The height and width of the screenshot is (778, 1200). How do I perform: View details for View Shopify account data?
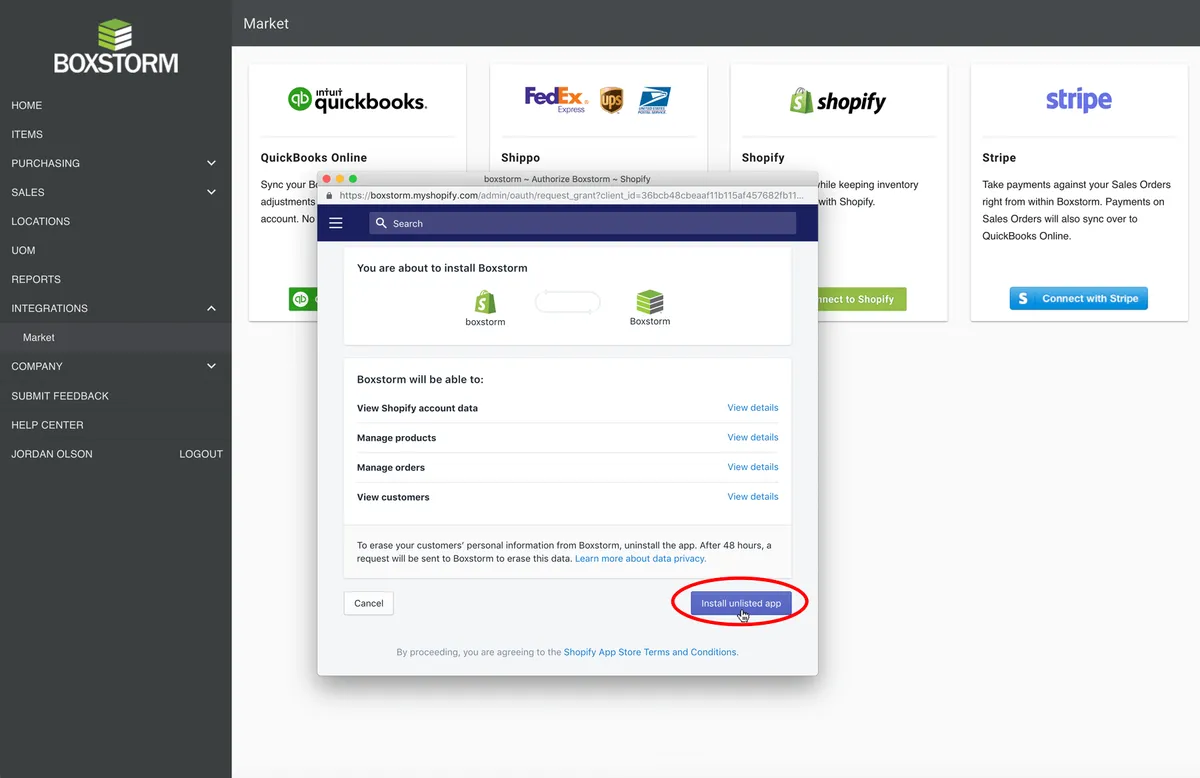pyautogui.click(x=753, y=408)
